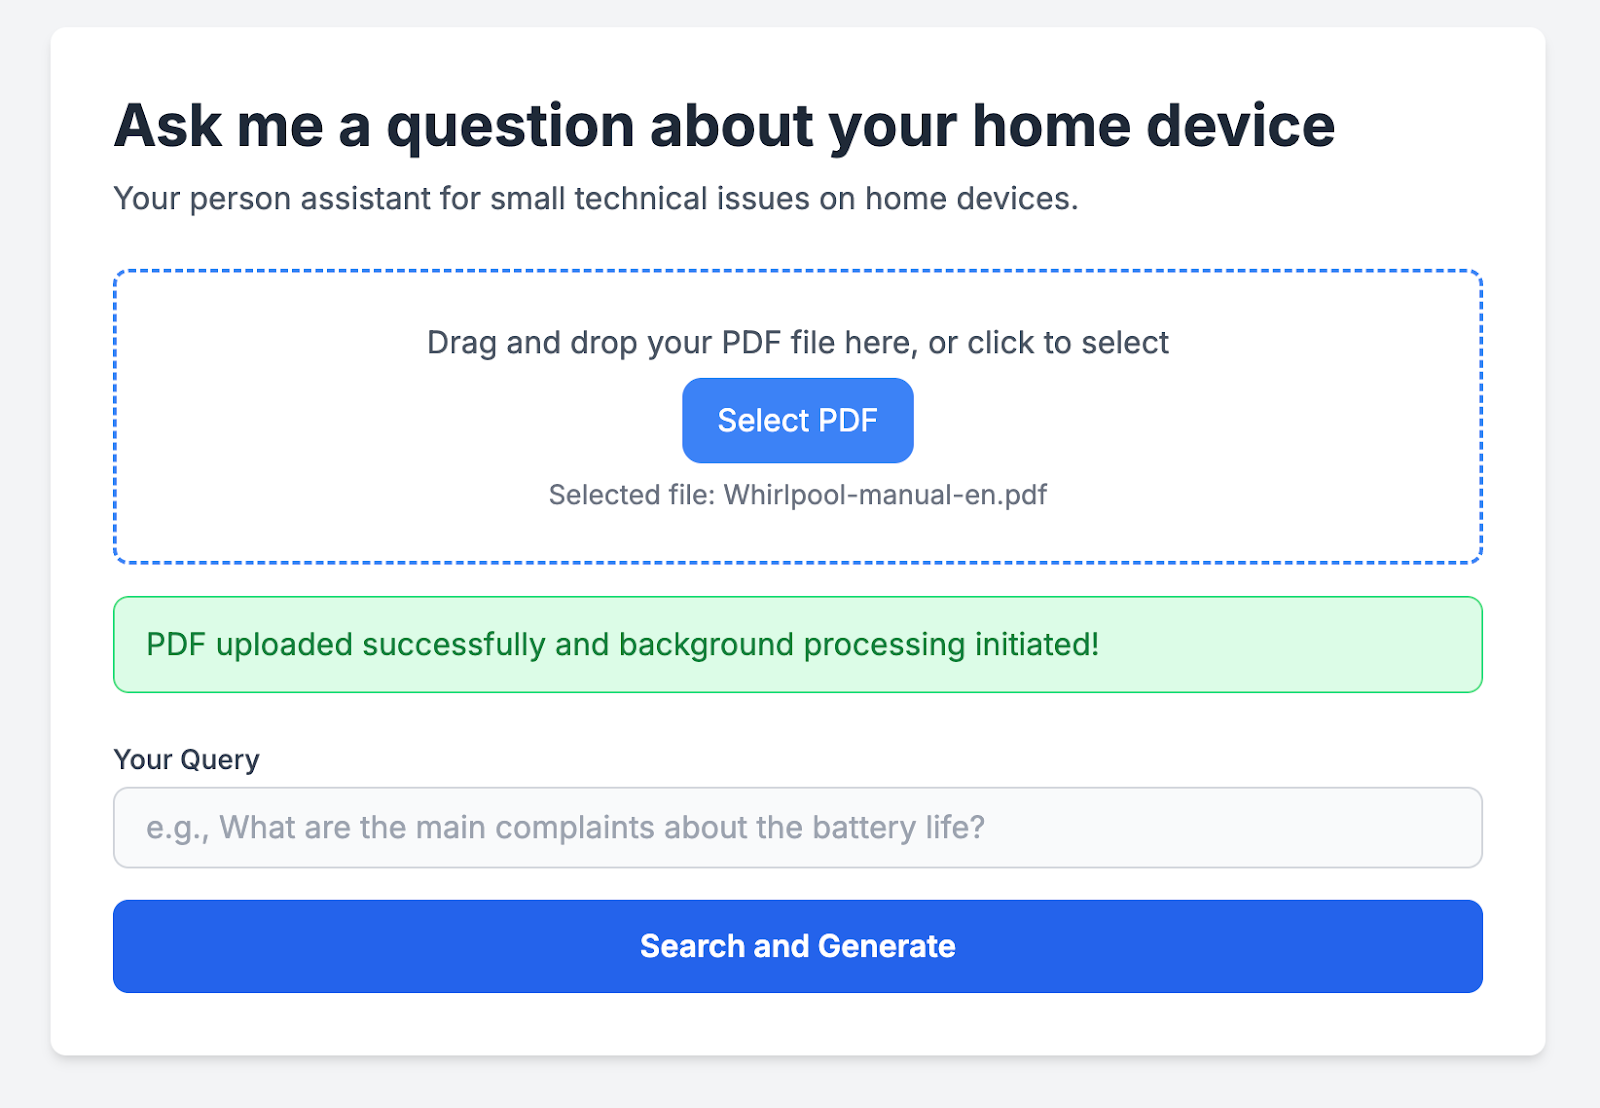Focus the Your Query input field
The height and width of the screenshot is (1108, 1600).
797,827
